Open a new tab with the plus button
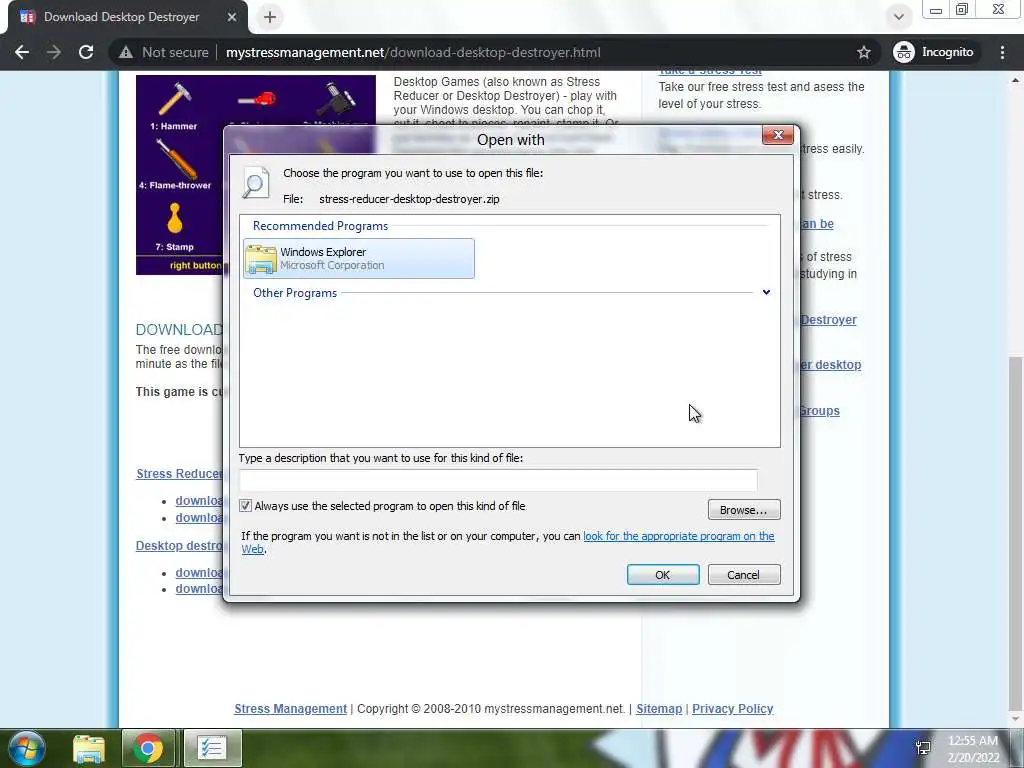Image resolution: width=1024 pixels, height=768 pixels. click(270, 17)
